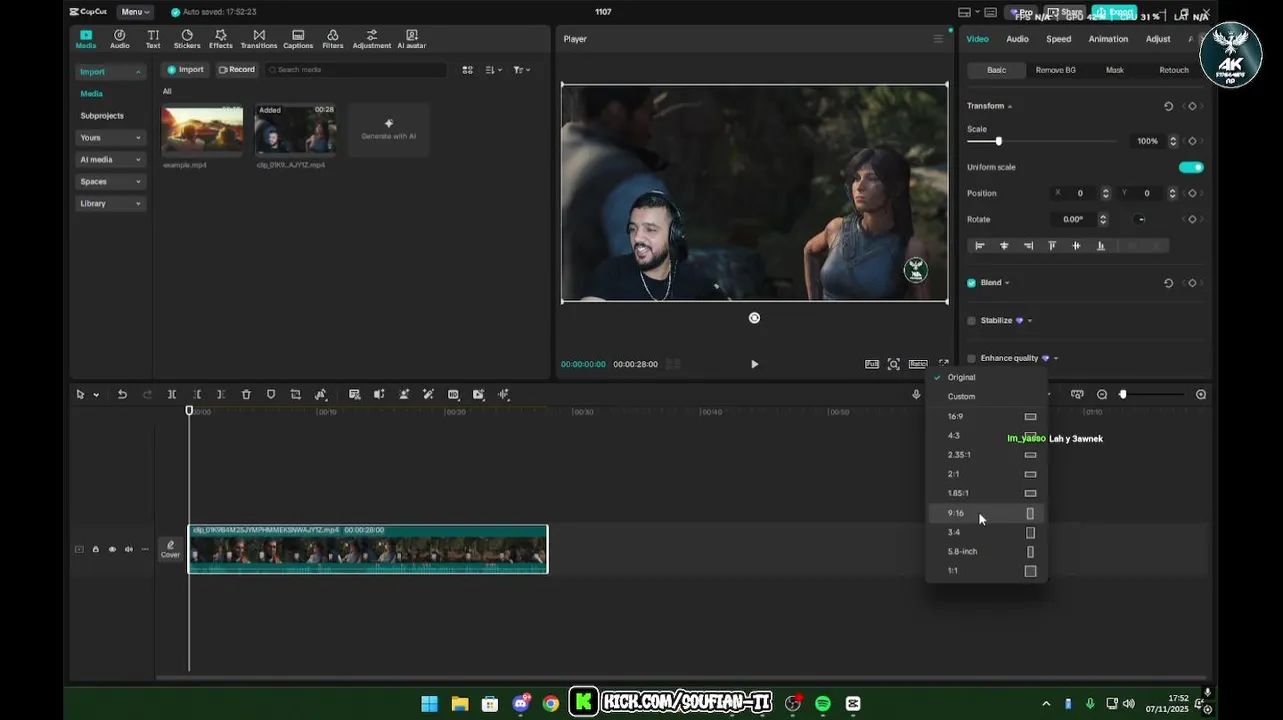Click the Scale slider handle
This screenshot has width=1283, height=720.
(998, 141)
